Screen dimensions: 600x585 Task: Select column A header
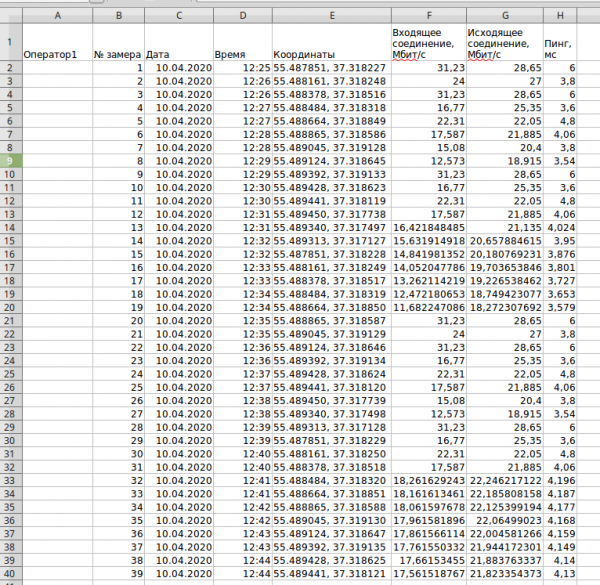[x=56, y=16]
